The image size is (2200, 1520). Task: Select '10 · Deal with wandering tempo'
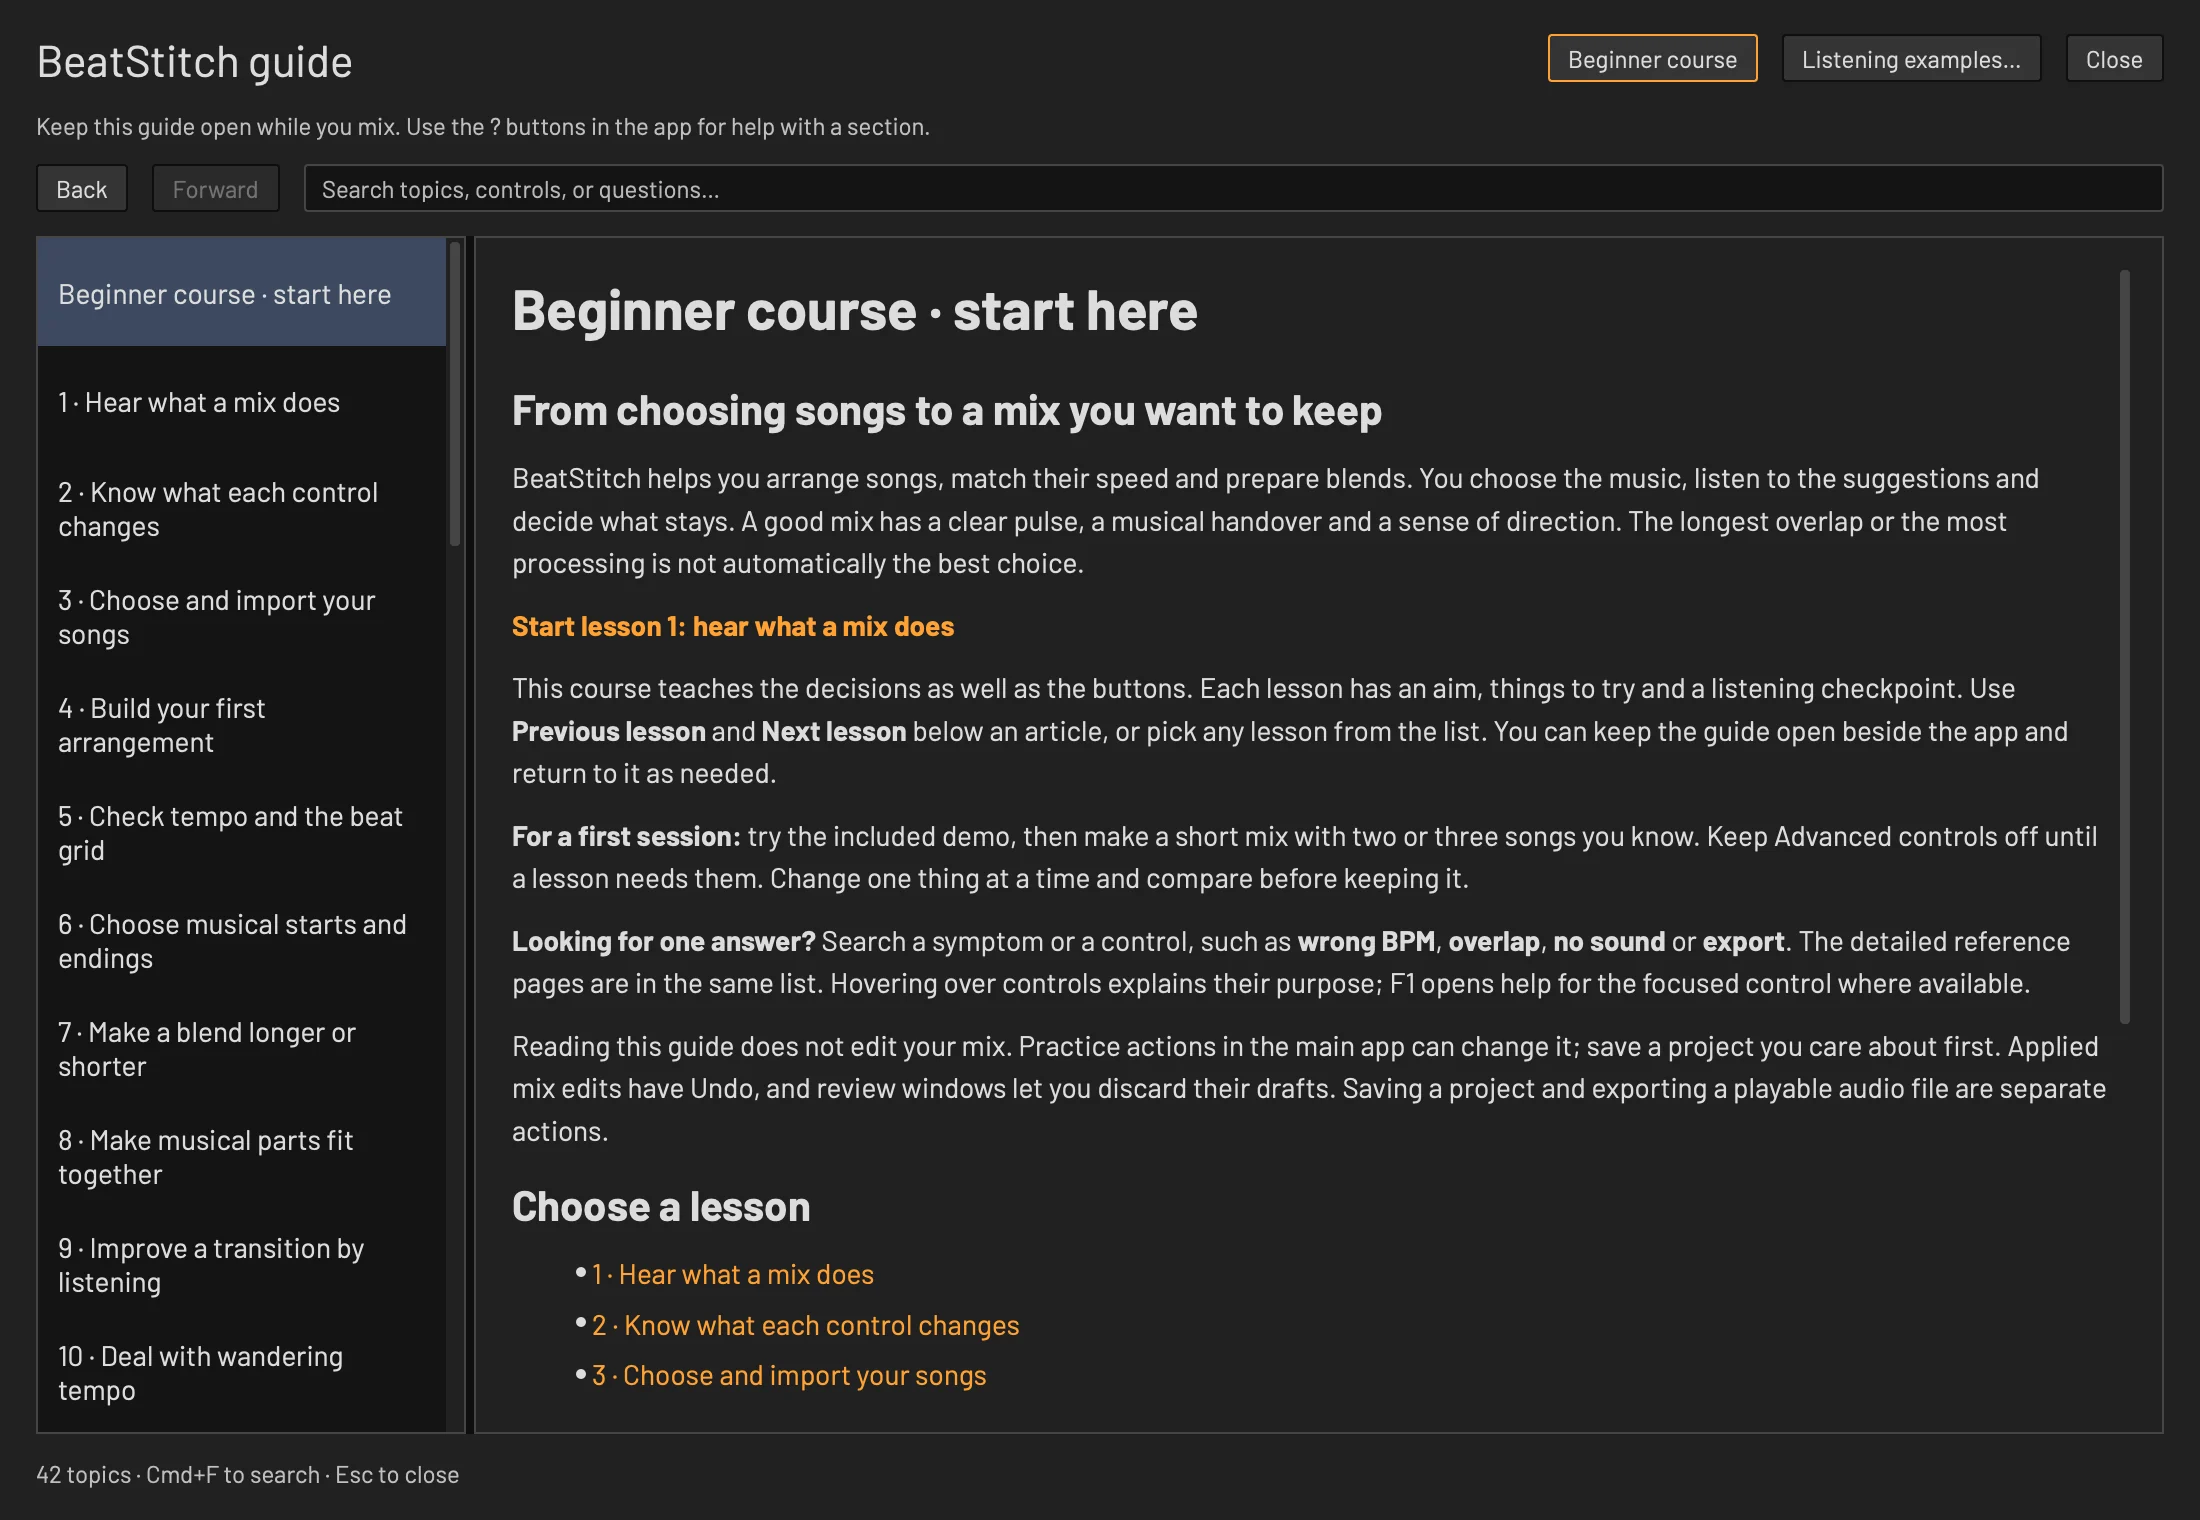242,1373
